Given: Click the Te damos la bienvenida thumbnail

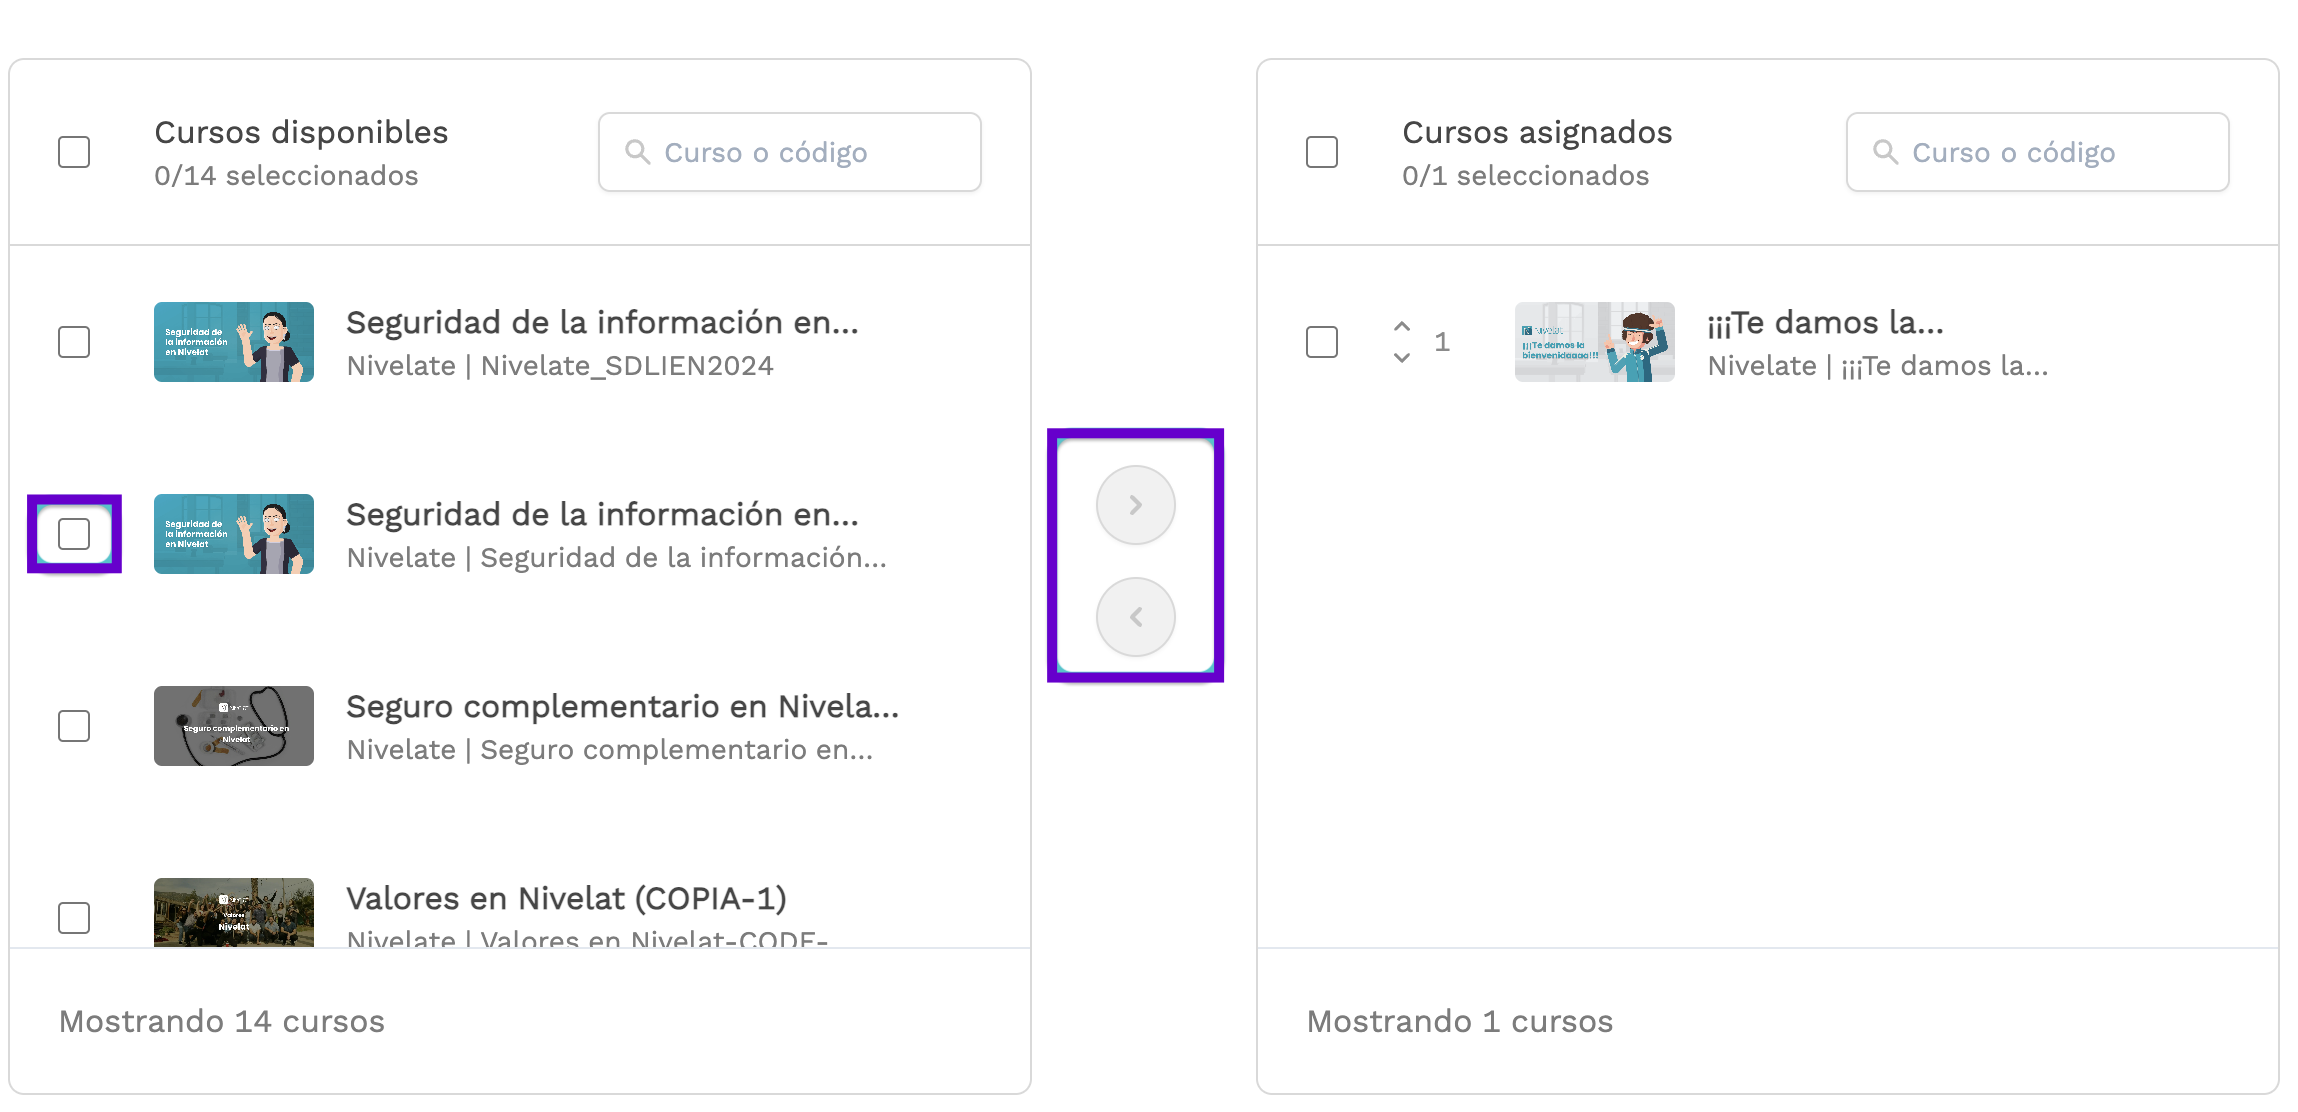Looking at the screenshot, I should [1595, 342].
